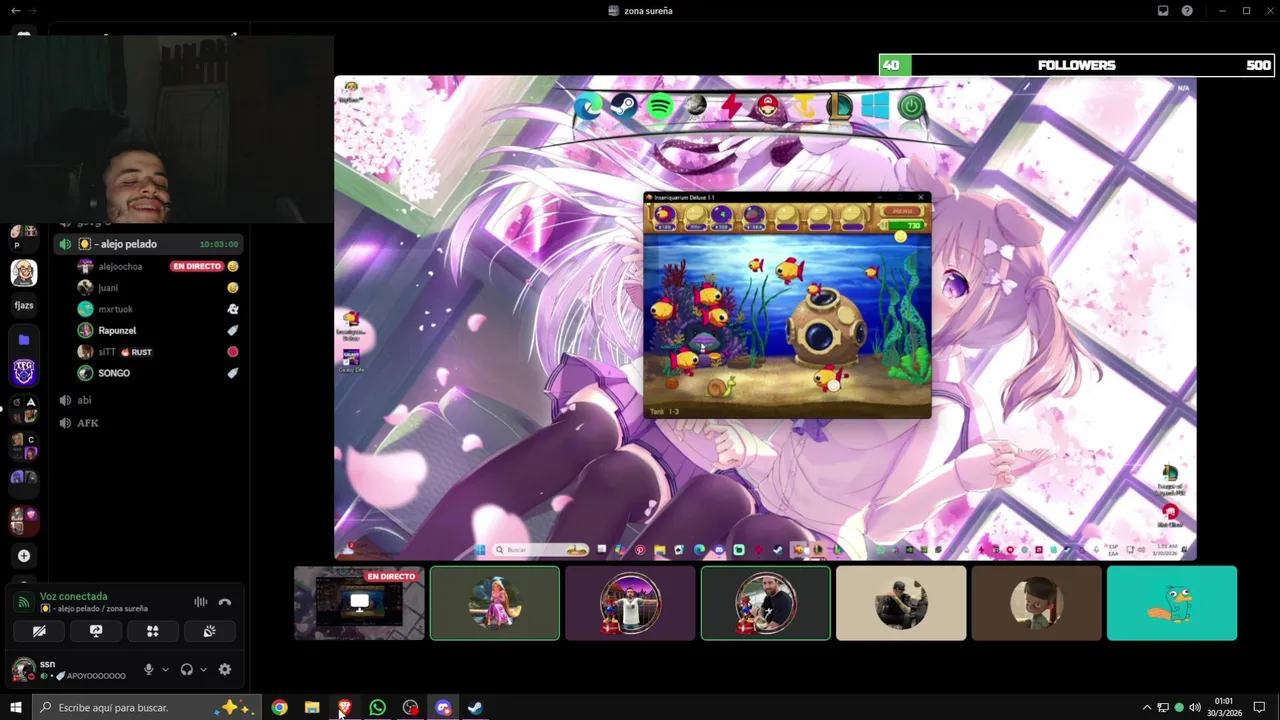Click the EN DIRECTO badge beside alejoochoa

pos(196,267)
